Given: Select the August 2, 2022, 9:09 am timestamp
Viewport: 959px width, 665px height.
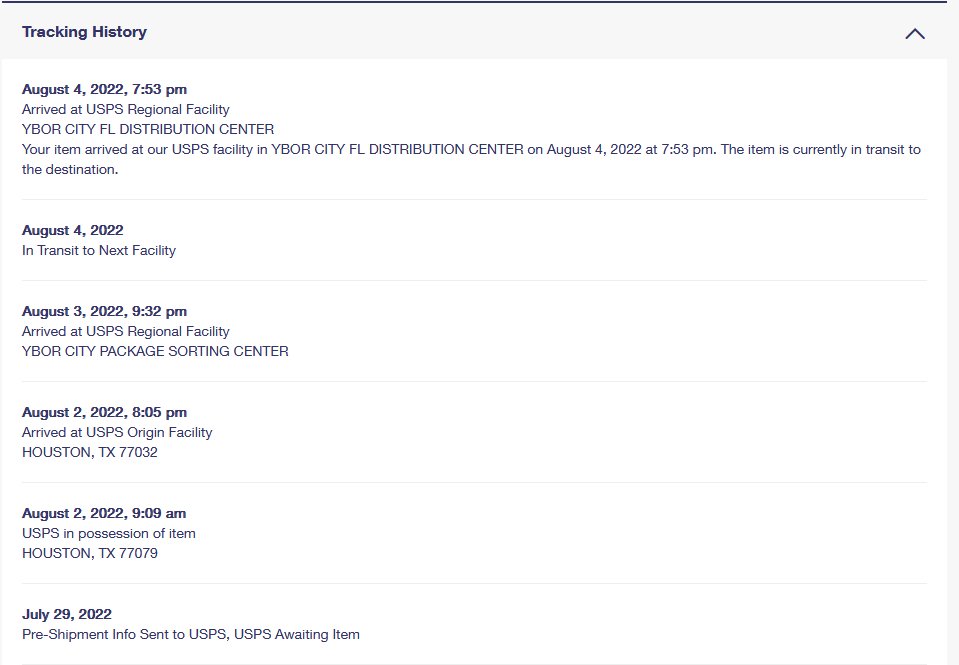Looking at the screenshot, I should pyautogui.click(x=104, y=513).
